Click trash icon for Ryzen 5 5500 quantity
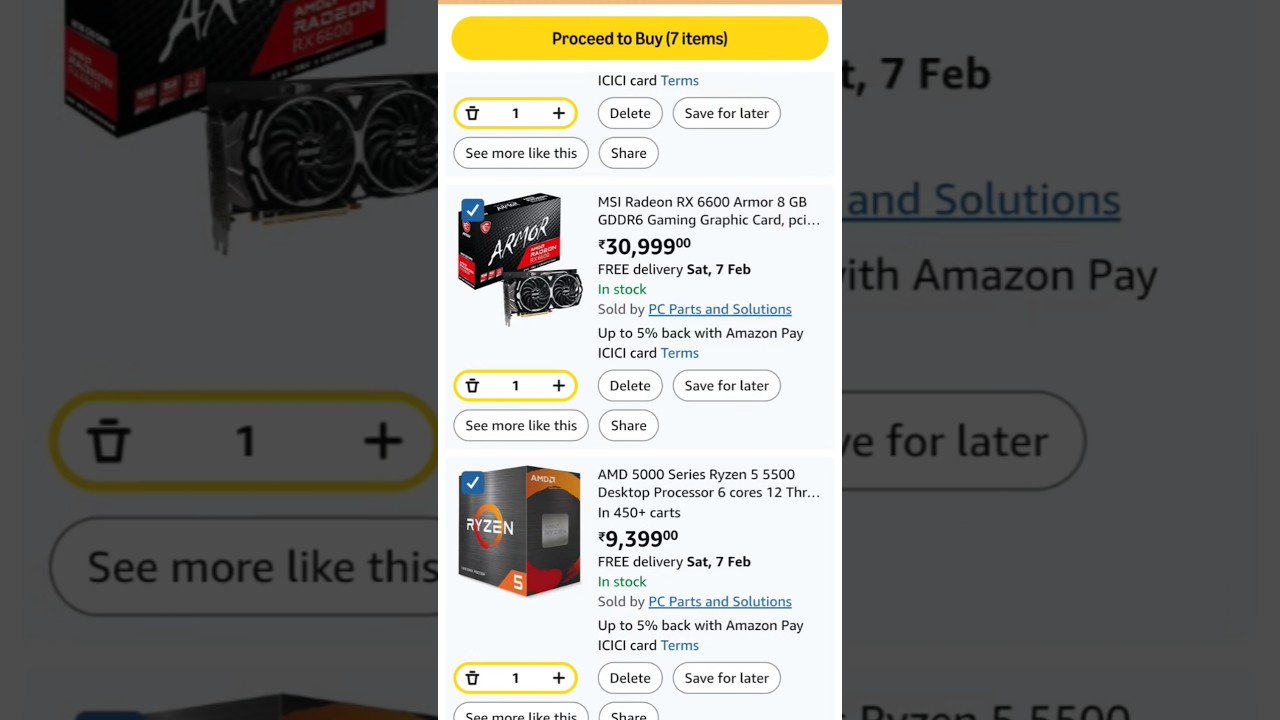Image resolution: width=1280 pixels, height=720 pixels. [473, 678]
